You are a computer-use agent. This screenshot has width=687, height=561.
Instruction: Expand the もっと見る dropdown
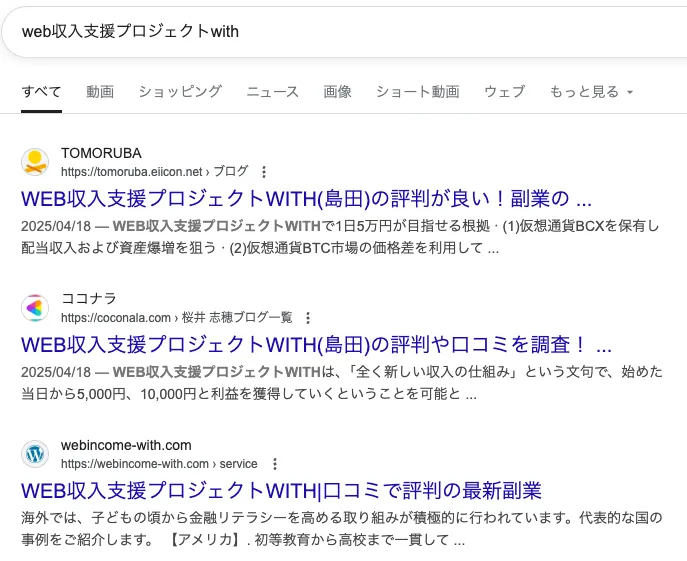point(591,92)
